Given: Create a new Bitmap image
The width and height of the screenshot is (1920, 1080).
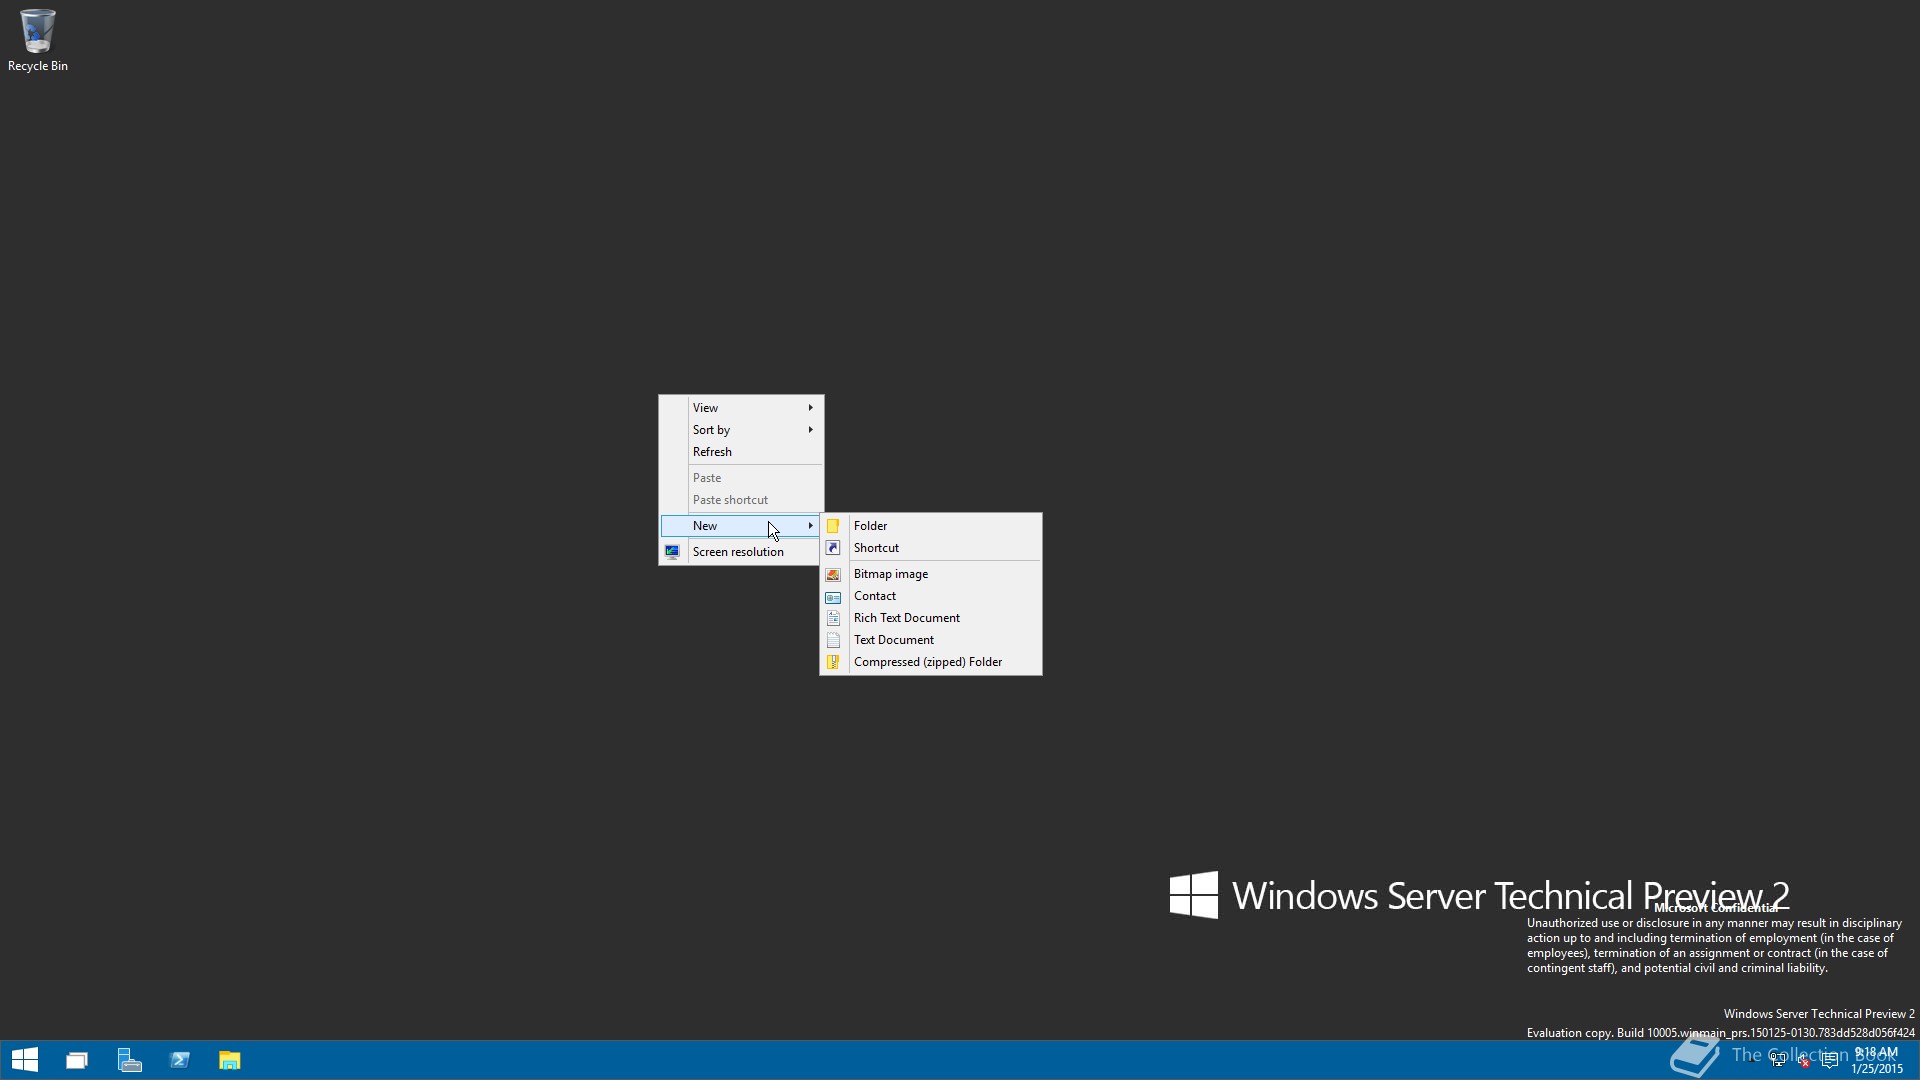Looking at the screenshot, I should pyautogui.click(x=931, y=574).
